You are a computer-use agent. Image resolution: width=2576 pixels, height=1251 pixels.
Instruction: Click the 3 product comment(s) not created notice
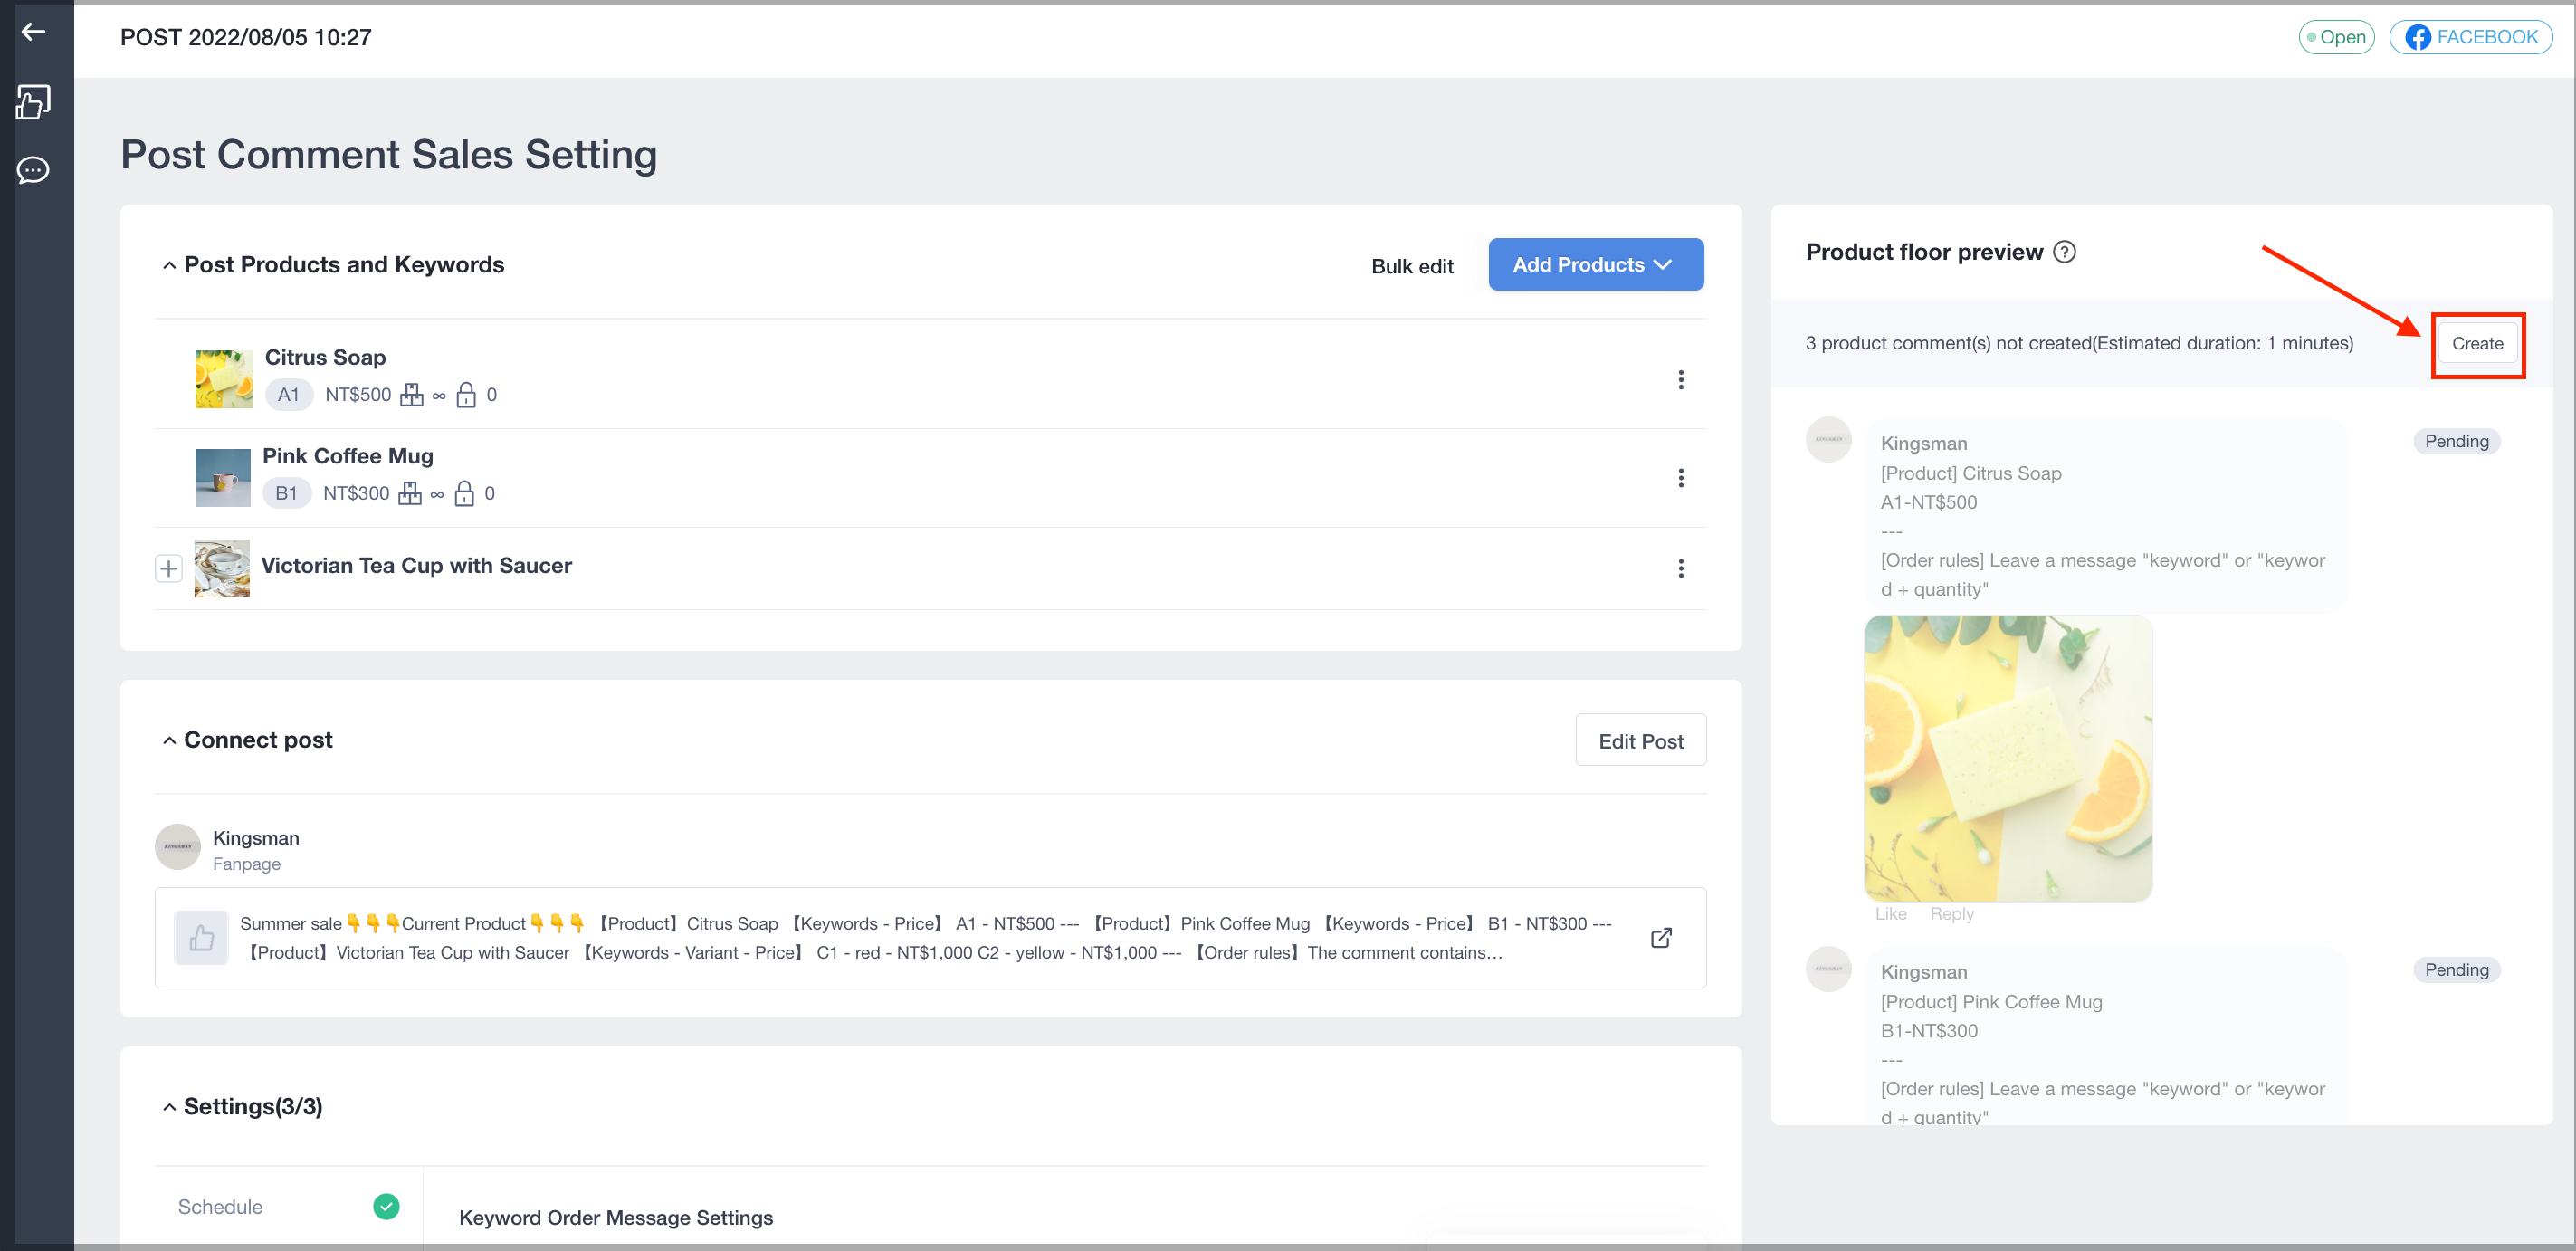[x=2078, y=343]
